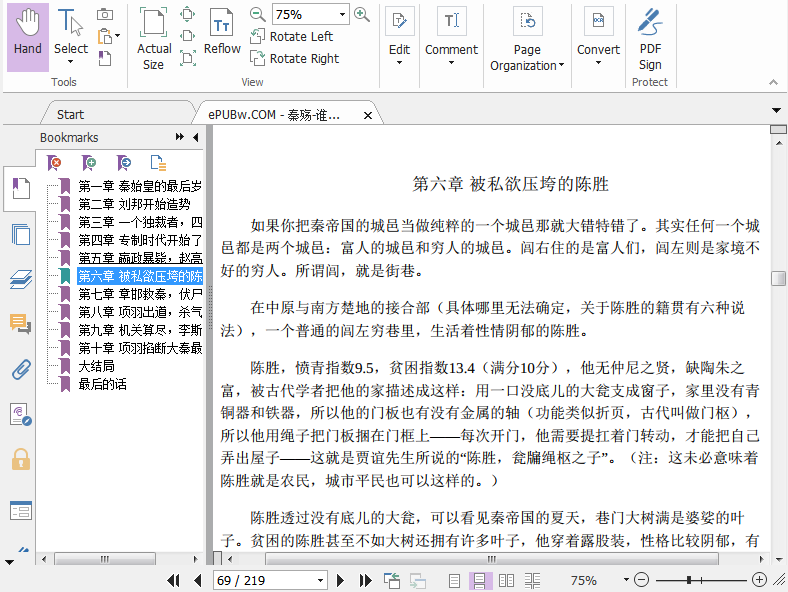Open the clipboard paste icon
Viewport: 788px width, 592px height.
[x=105, y=37]
